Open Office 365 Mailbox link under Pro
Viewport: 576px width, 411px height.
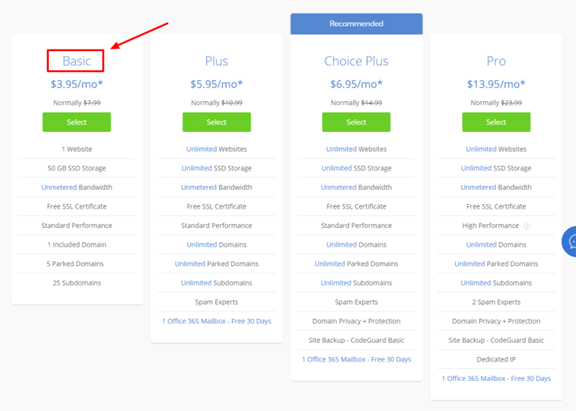coord(496,378)
